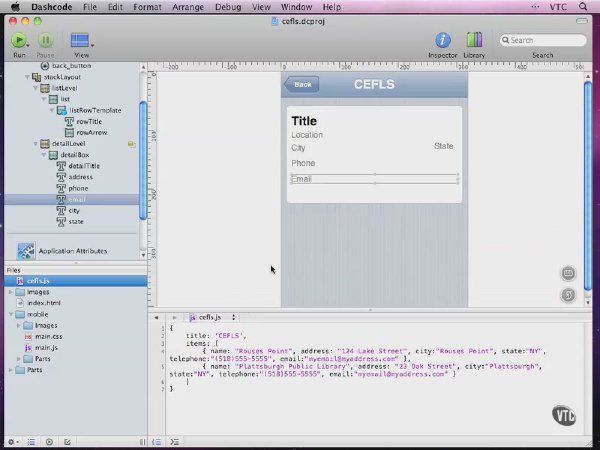Screen dimensions: 600x450
Task: Click the editor forward navigation arrow
Action: coord(174,317)
